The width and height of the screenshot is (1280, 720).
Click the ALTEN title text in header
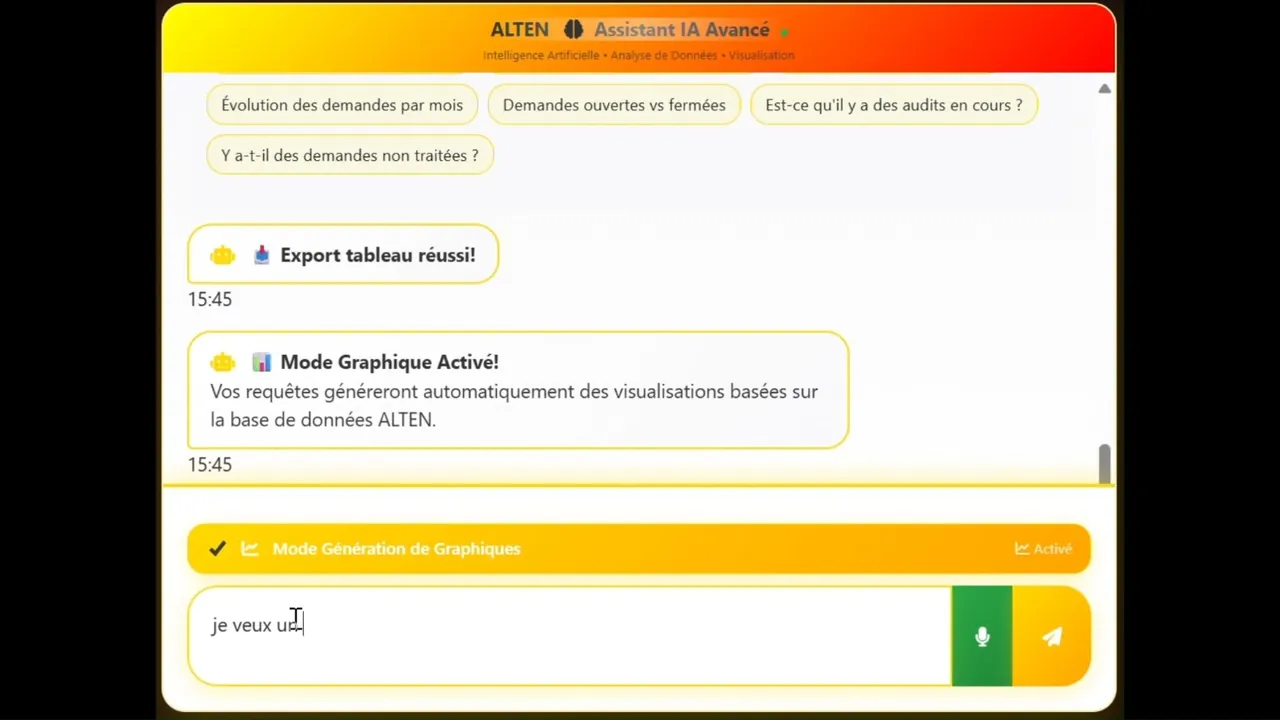coord(520,30)
